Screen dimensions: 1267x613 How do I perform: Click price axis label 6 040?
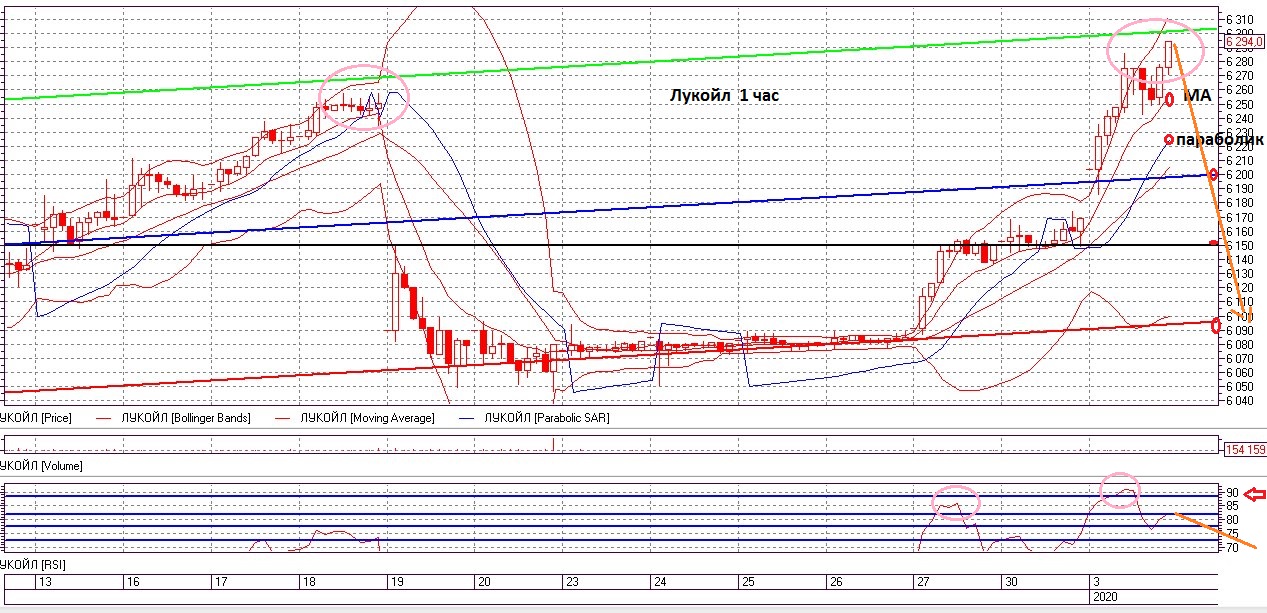click(1240, 400)
